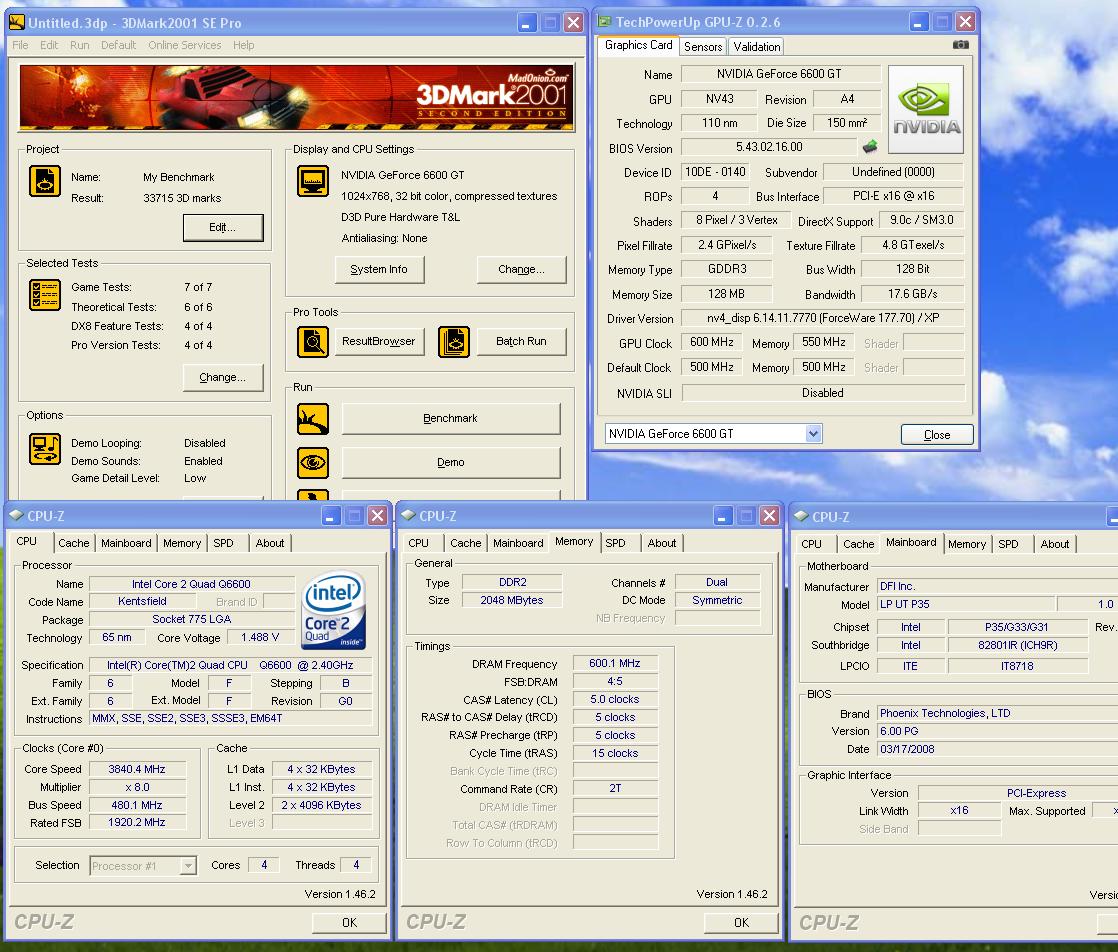Click the GPU-Z Name field NVIDIA GeForce 6600 GT
The image size is (1118, 952).
pos(781,74)
